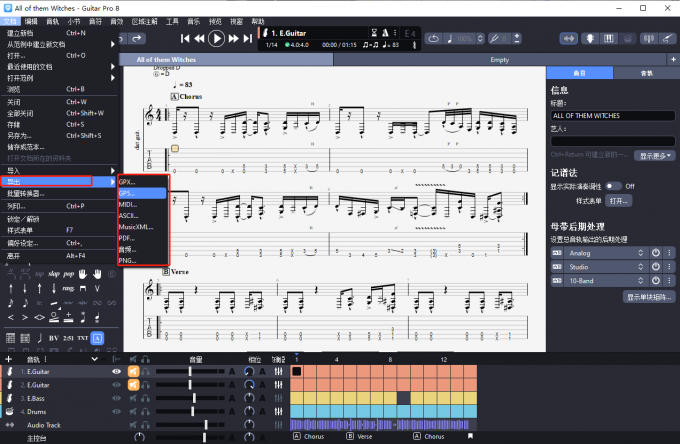
Task: Add a new track with plus icon
Action: point(8,358)
